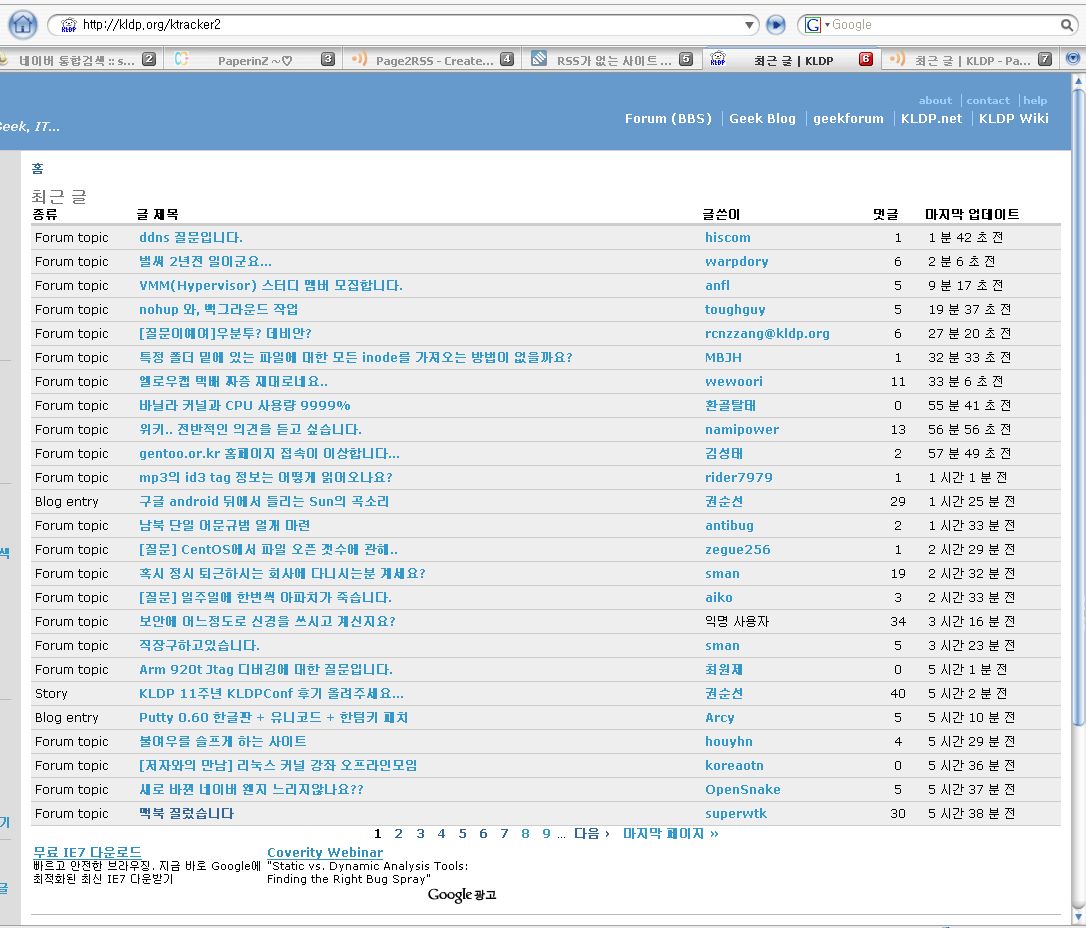Open the story 'KLDP 11주년 KLDPConf 후기'
The image size is (1086, 928).
271,693
